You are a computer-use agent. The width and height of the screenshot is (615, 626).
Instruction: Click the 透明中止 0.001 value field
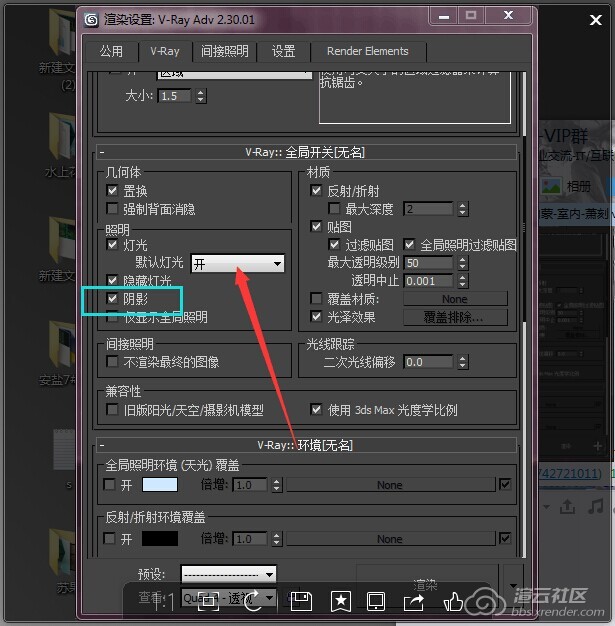429,281
